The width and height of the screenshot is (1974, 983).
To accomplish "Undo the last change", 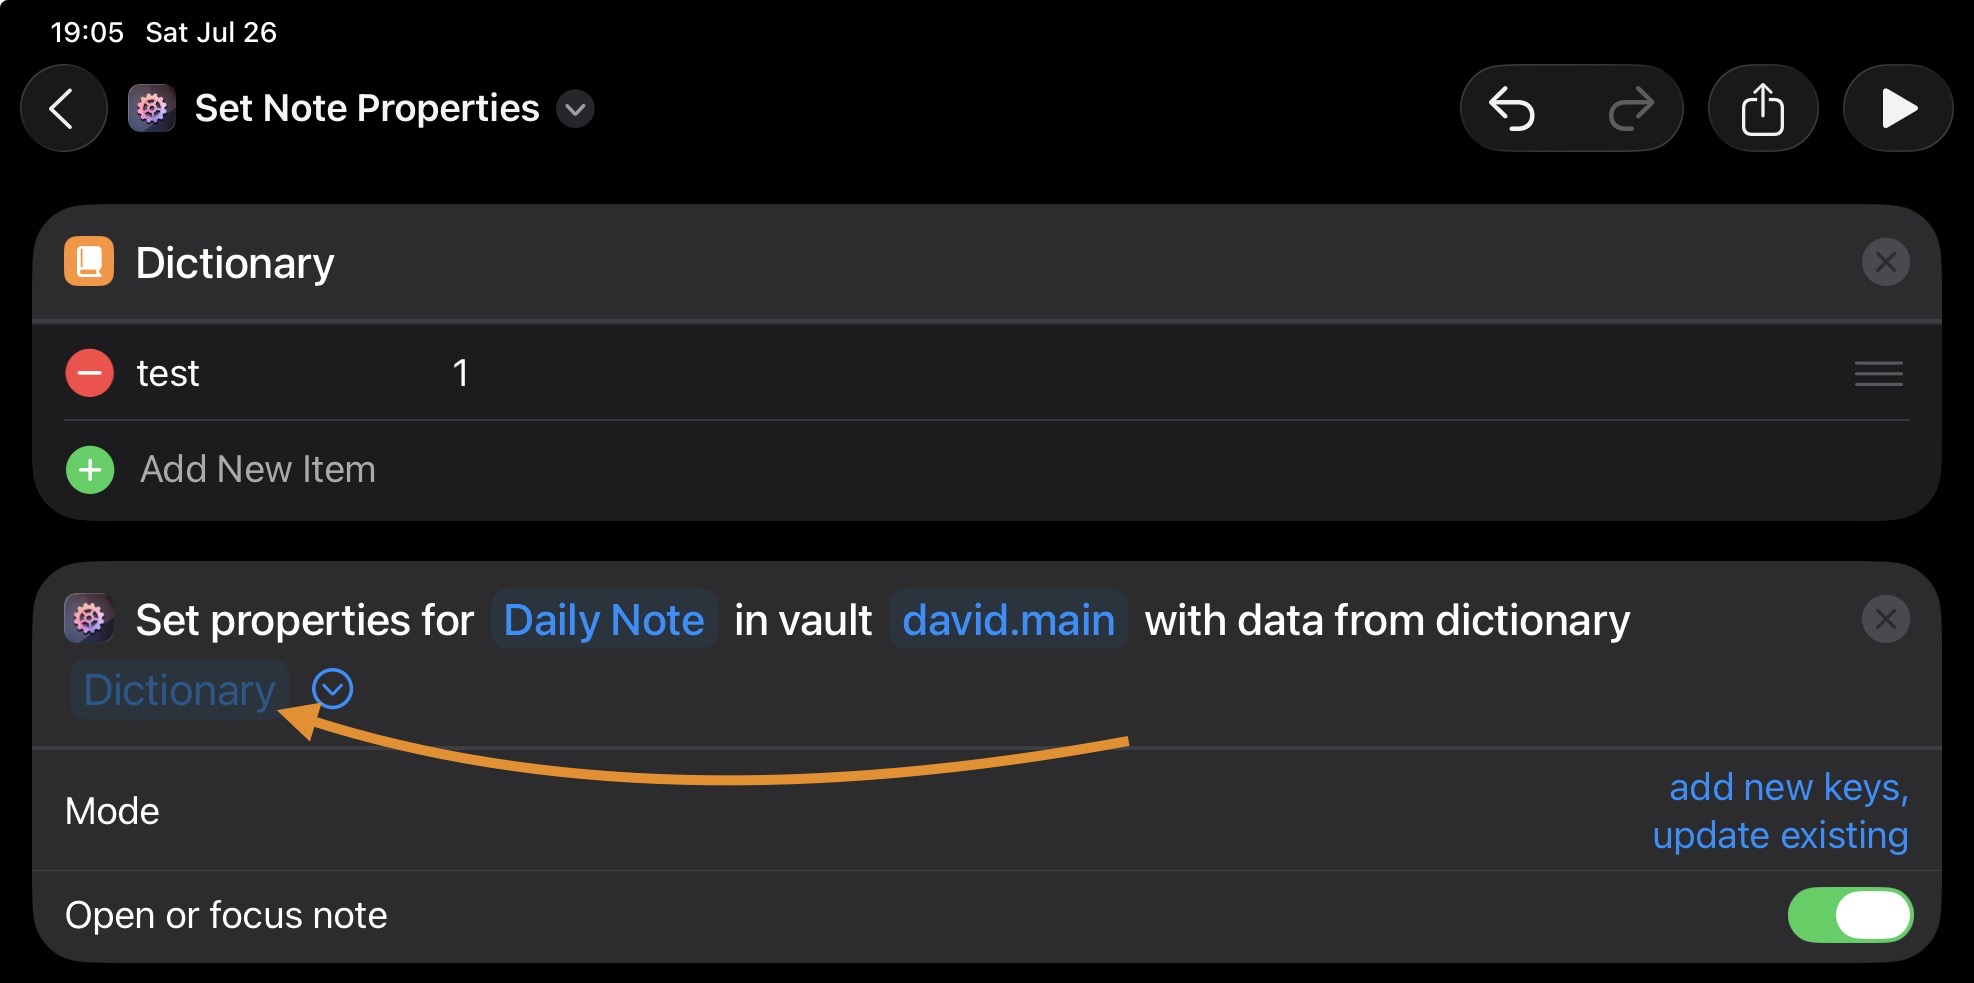I will point(1512,109).
